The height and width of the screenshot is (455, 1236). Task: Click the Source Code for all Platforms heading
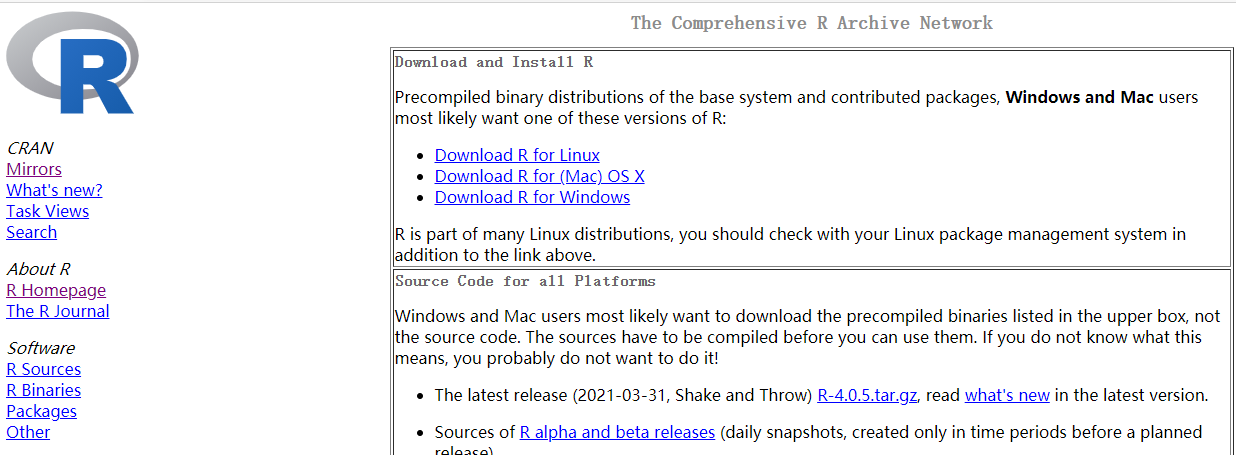(525, 281)
